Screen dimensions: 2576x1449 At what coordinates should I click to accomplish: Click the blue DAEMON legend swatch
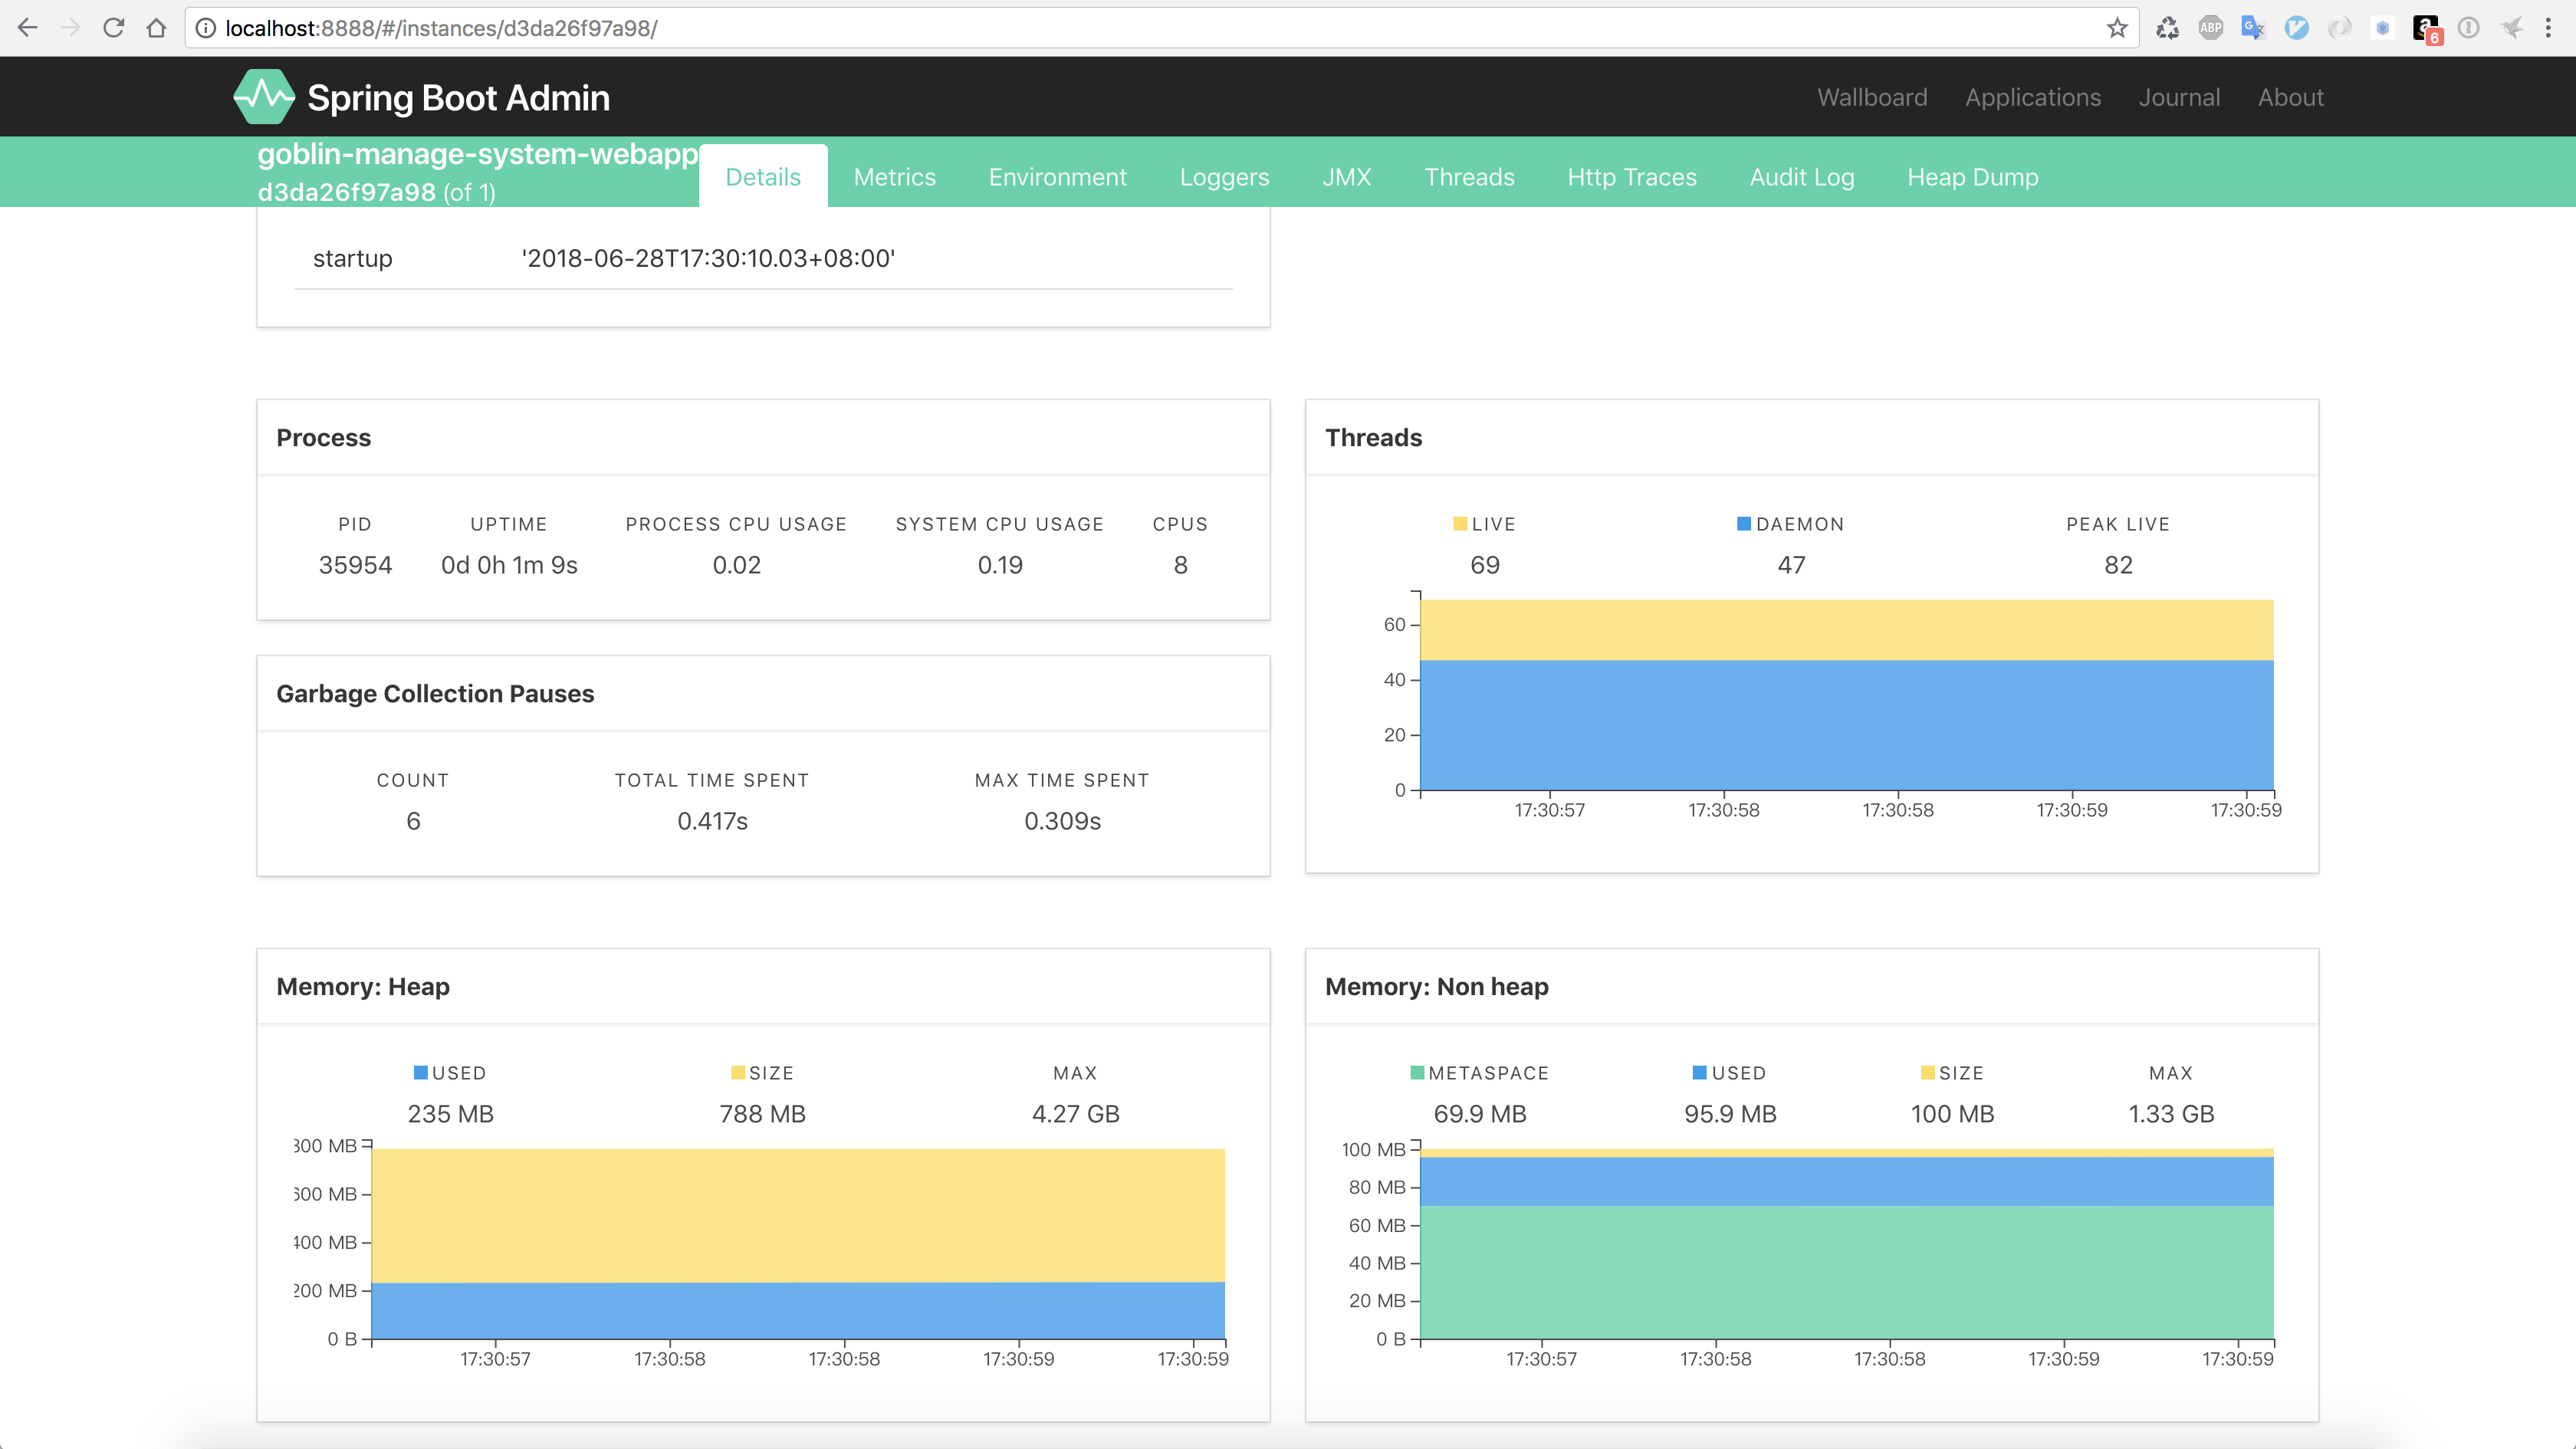(x=1743, y=524)
